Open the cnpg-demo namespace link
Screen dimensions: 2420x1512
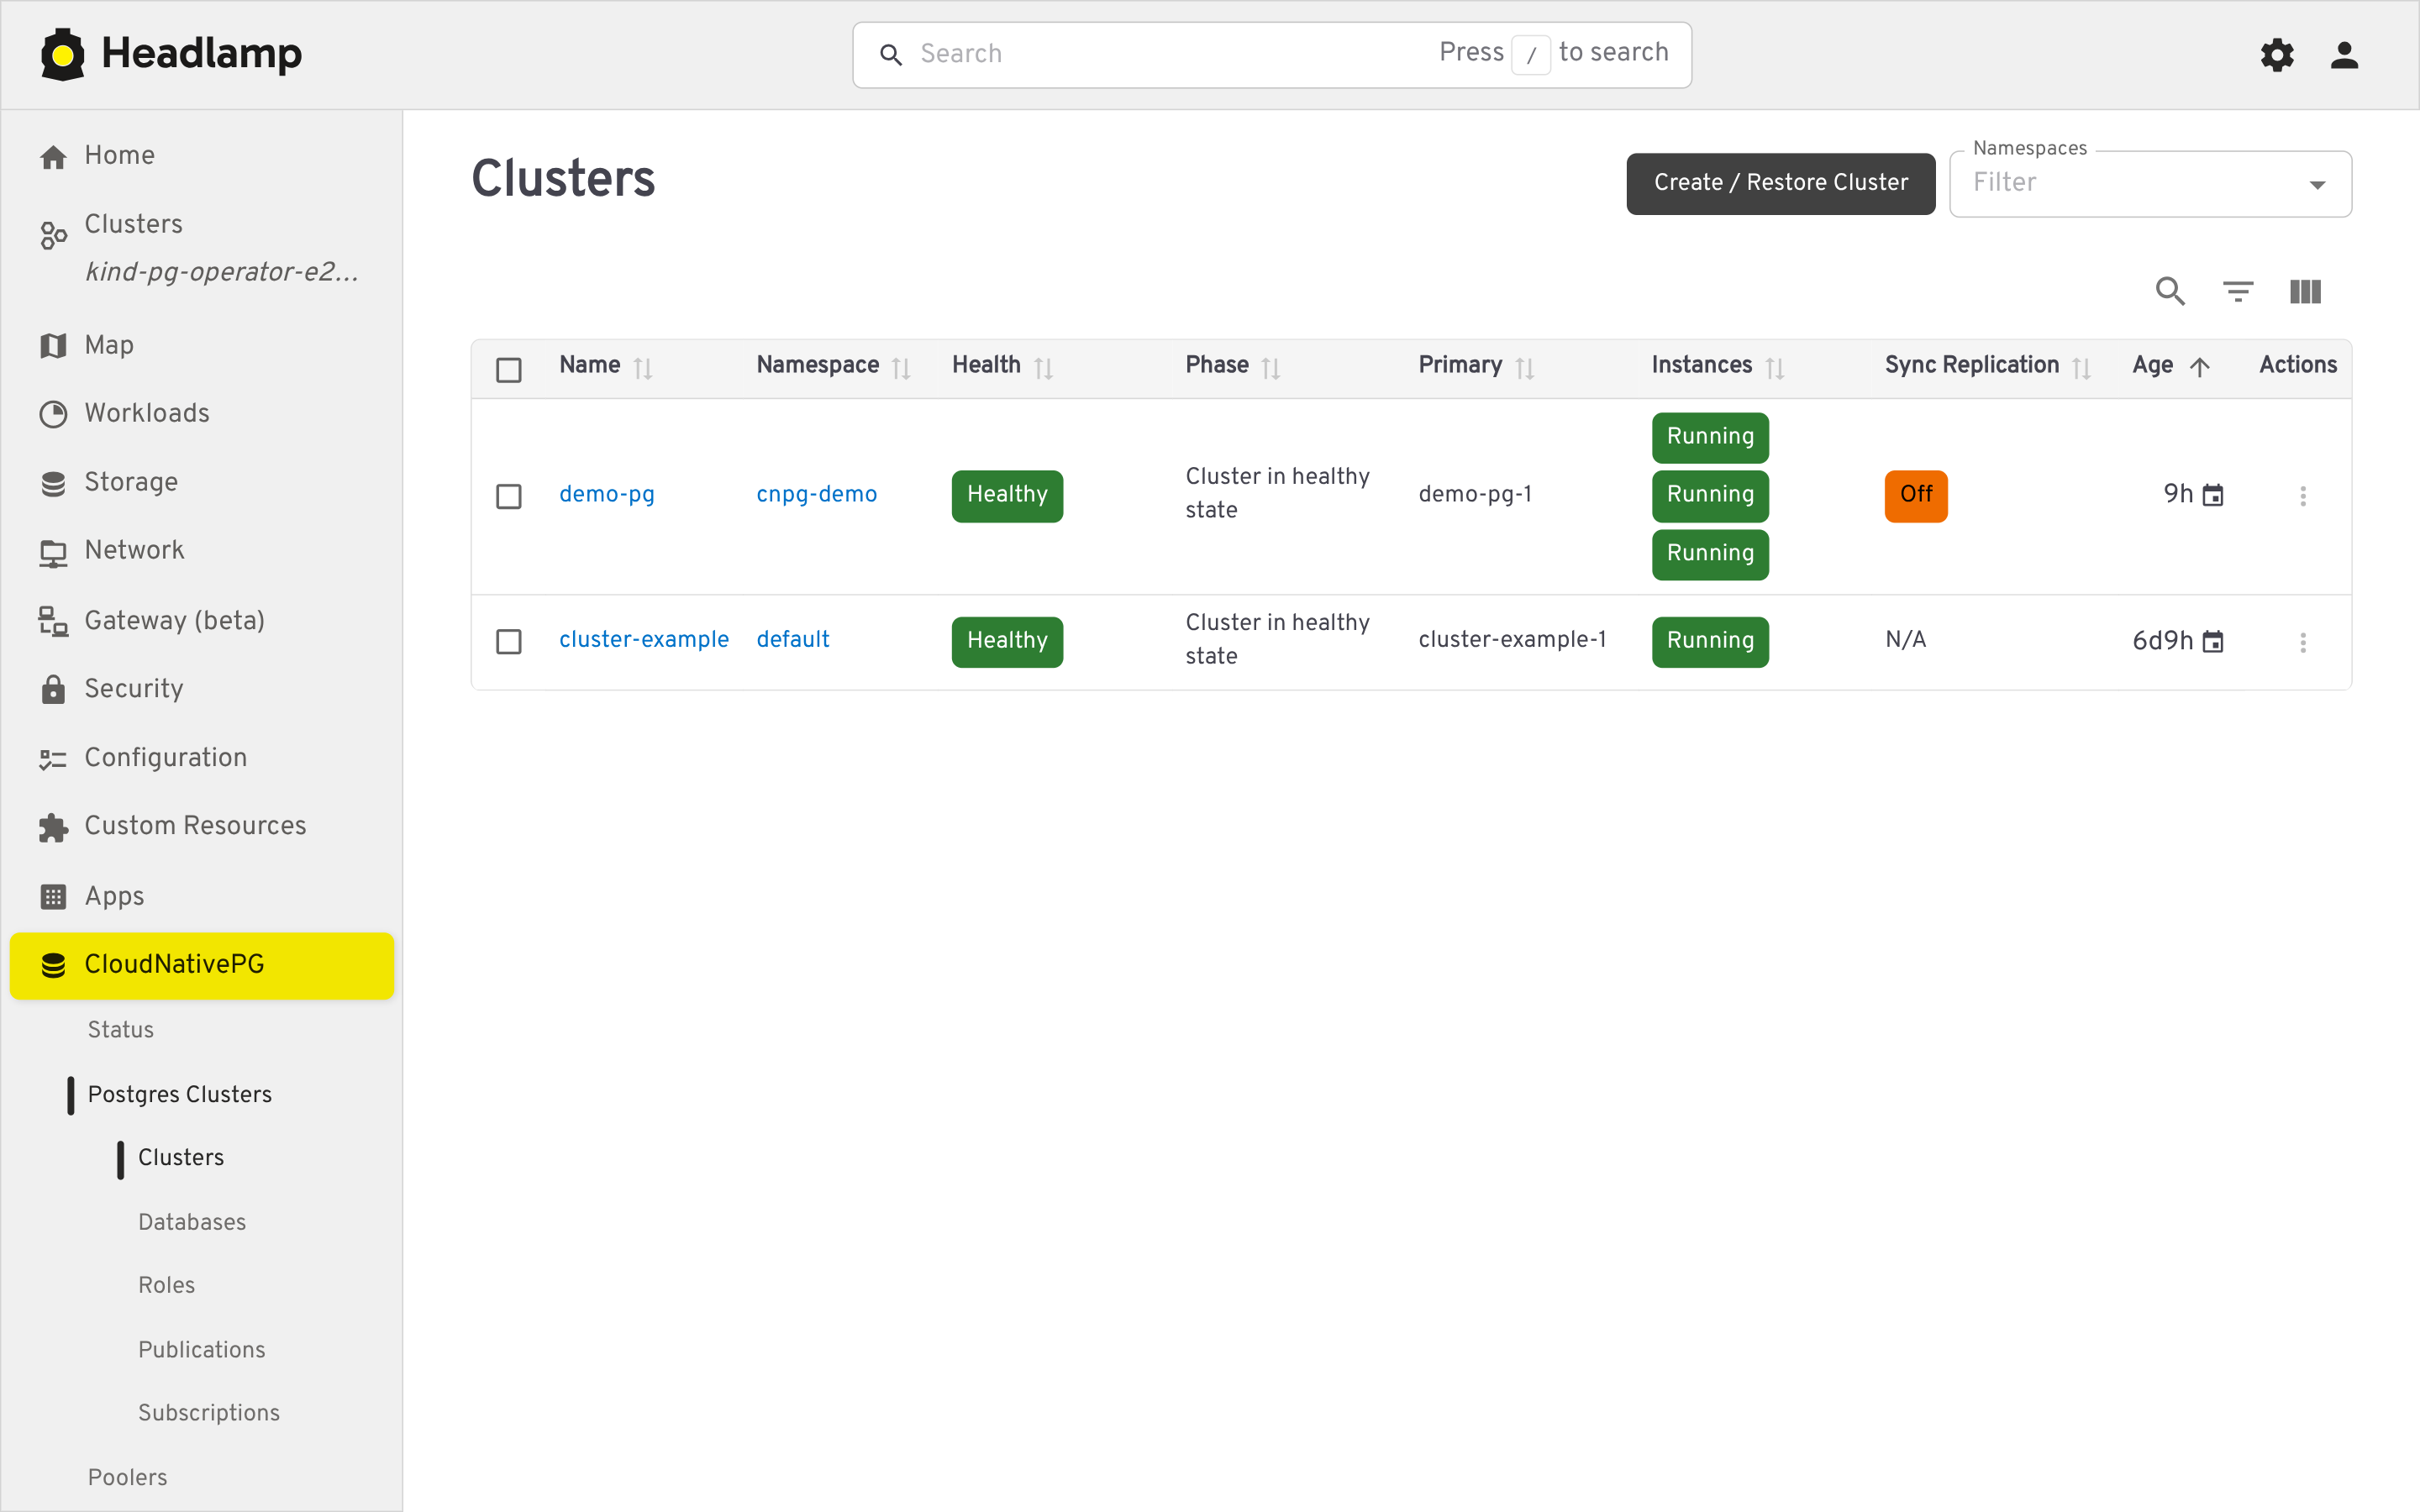(816, 495)
